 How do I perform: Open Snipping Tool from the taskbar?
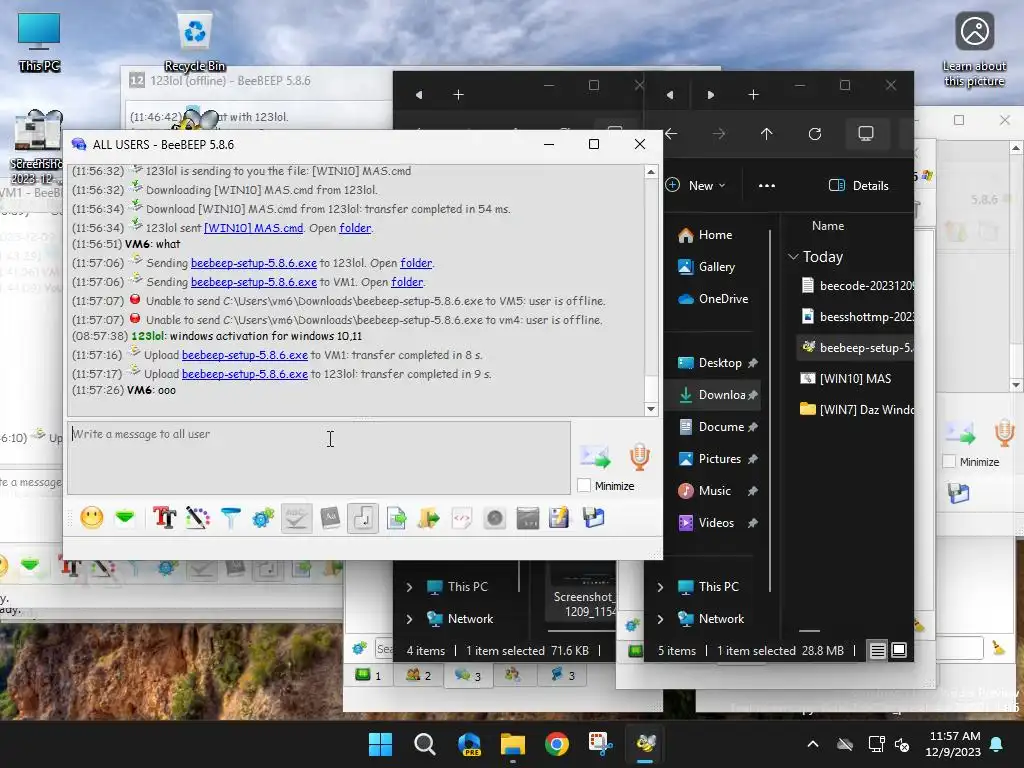click(x=601, y=744)
